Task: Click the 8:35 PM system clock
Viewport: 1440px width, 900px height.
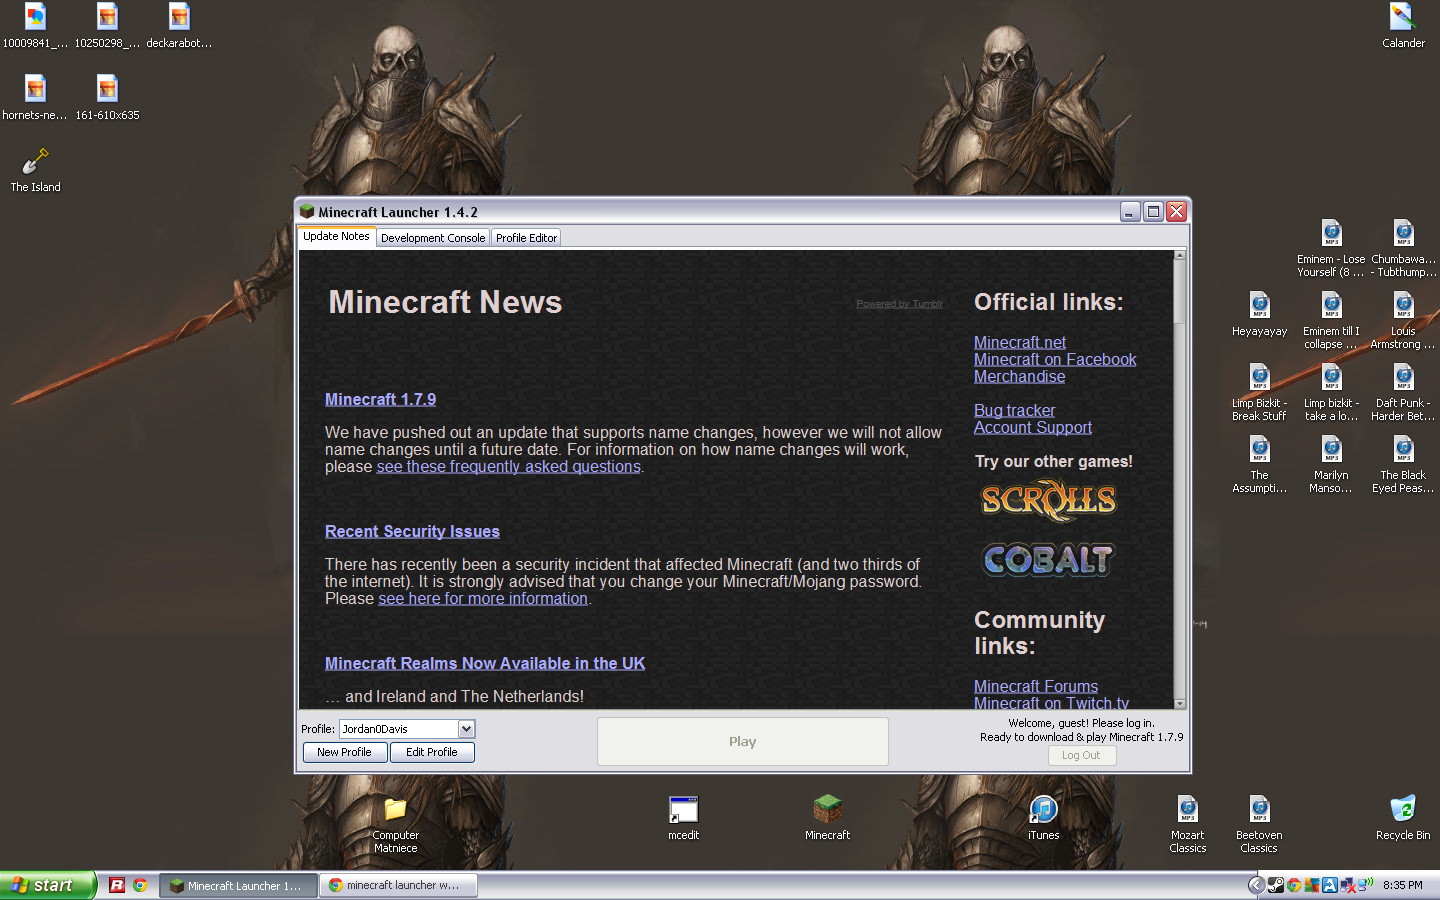Action: (x=1403, y=885)
